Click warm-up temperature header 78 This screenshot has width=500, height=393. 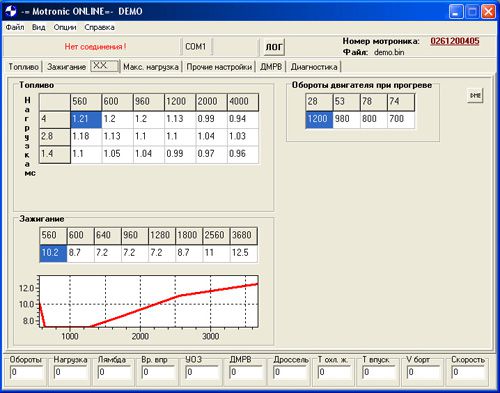pyautogui.click(x=374, y=102)
